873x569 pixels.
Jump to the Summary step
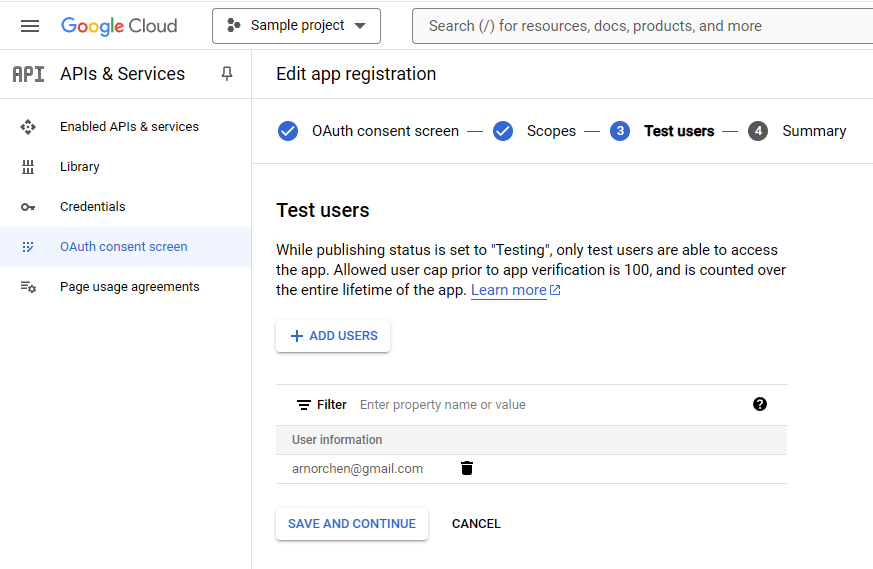[814, 131]
